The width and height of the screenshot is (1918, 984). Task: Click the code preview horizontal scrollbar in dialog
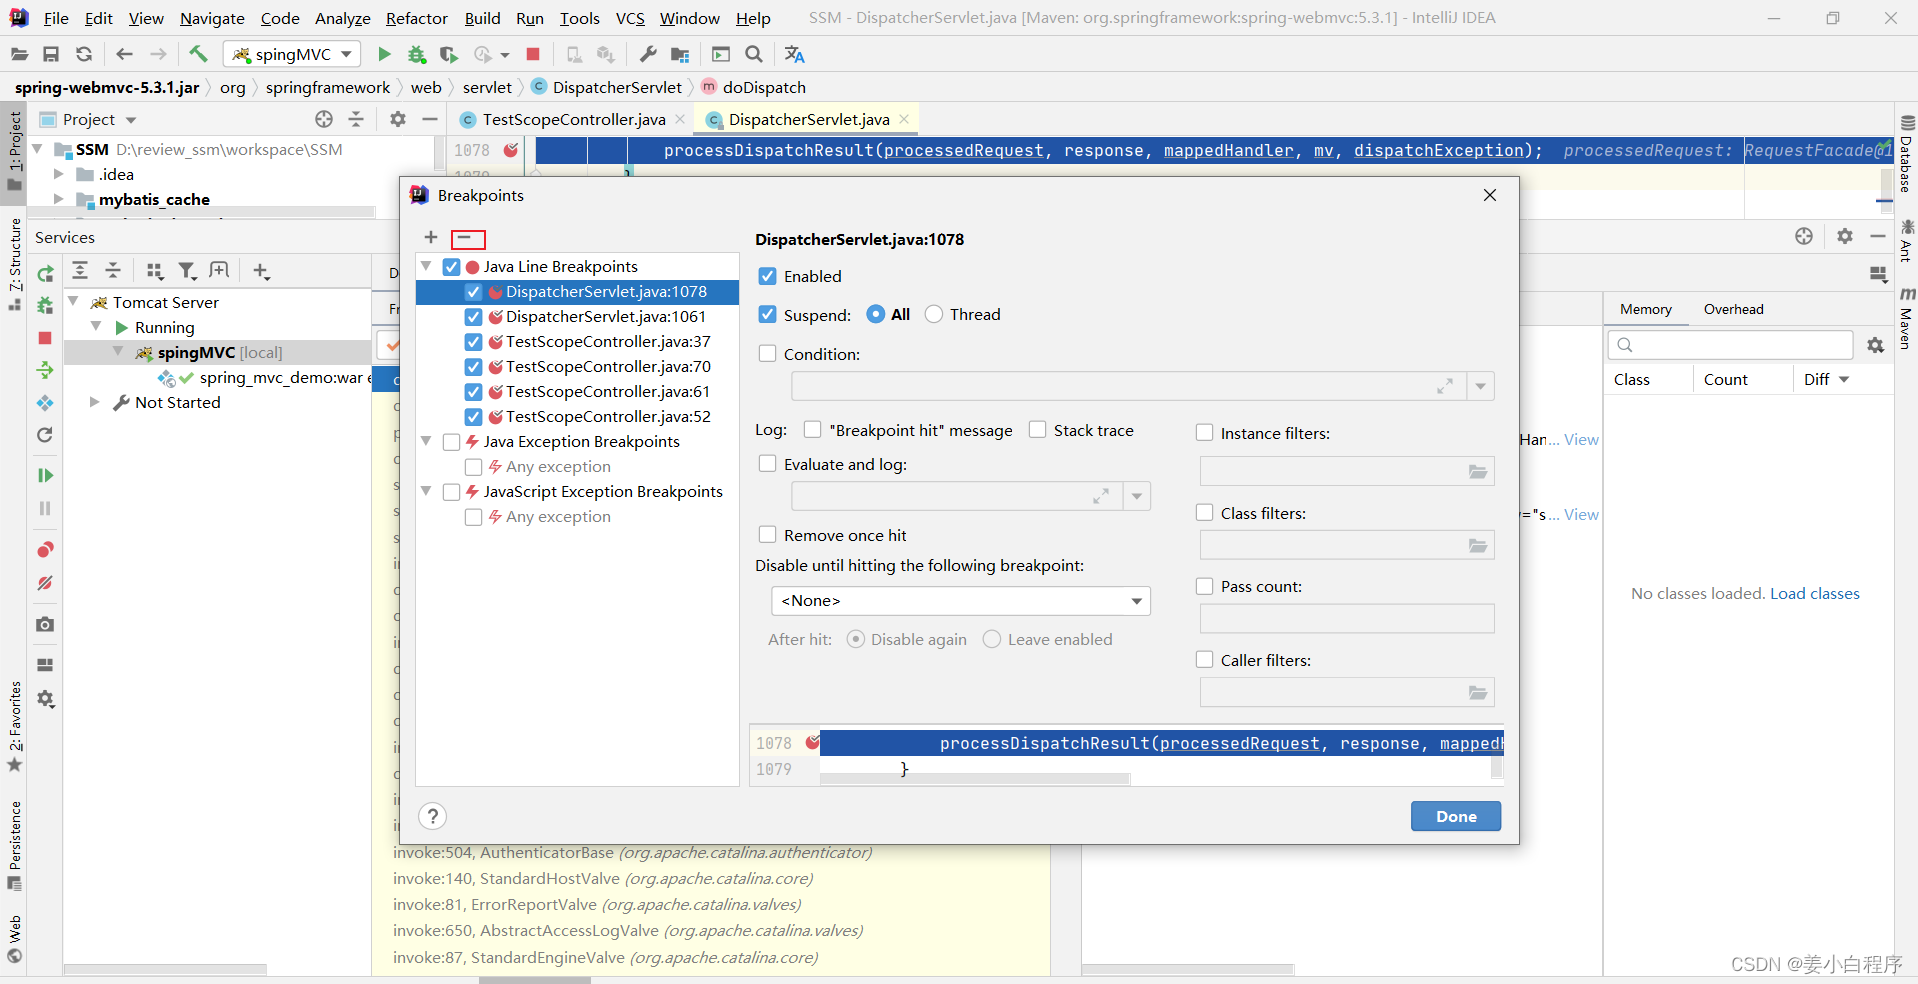pyautogui.click(x=975, y=779)
